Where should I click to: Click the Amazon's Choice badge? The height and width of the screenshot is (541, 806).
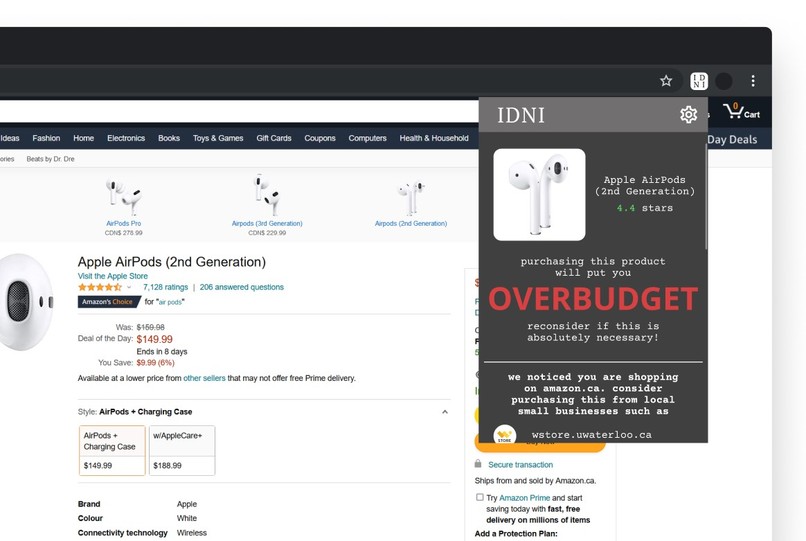tap(108, 302)
